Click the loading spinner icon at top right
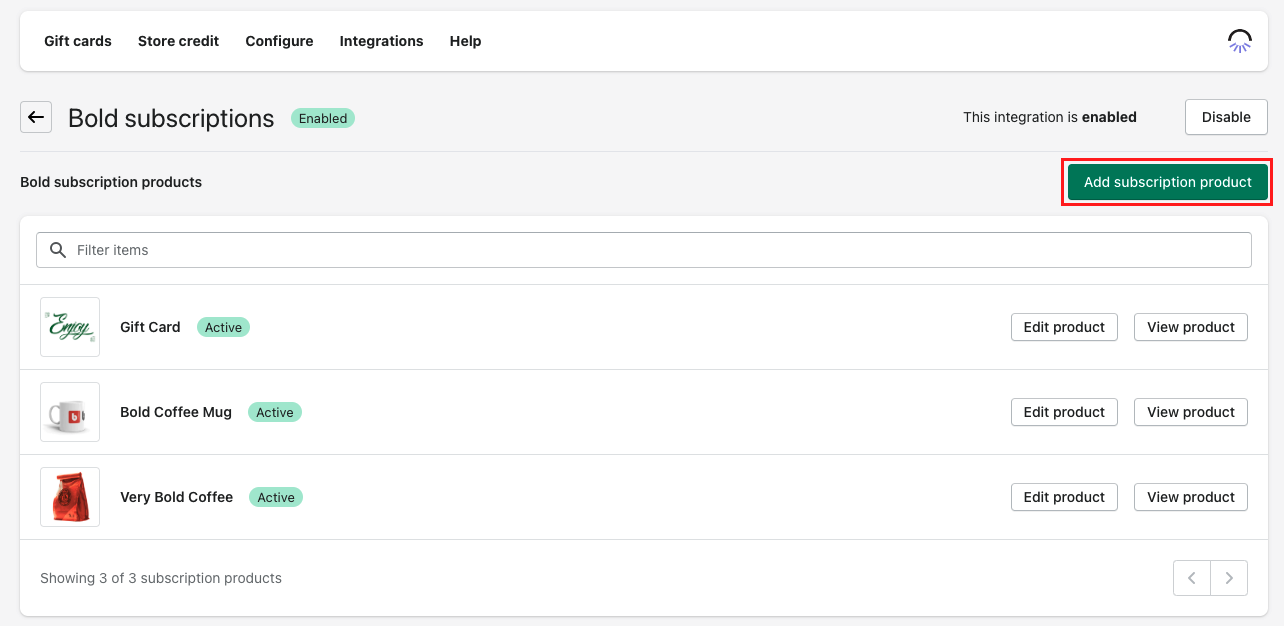Screen dimensions: 1284x626 (x=1240, y=41)
